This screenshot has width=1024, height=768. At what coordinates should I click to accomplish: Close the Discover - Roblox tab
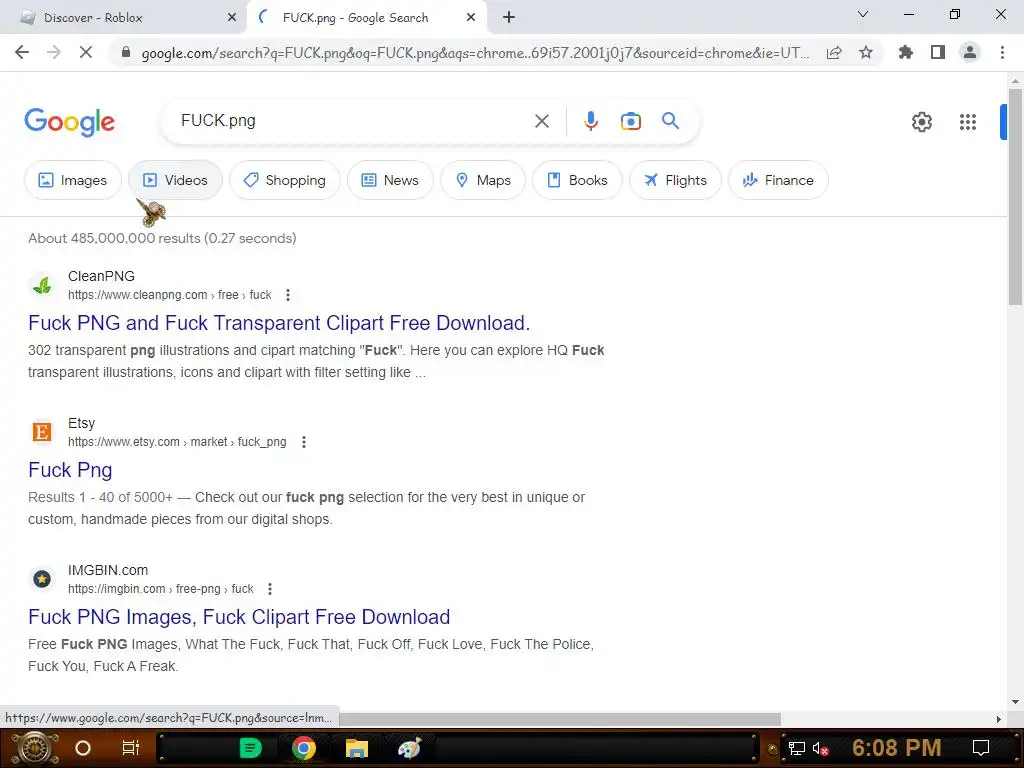click(232, 18)
